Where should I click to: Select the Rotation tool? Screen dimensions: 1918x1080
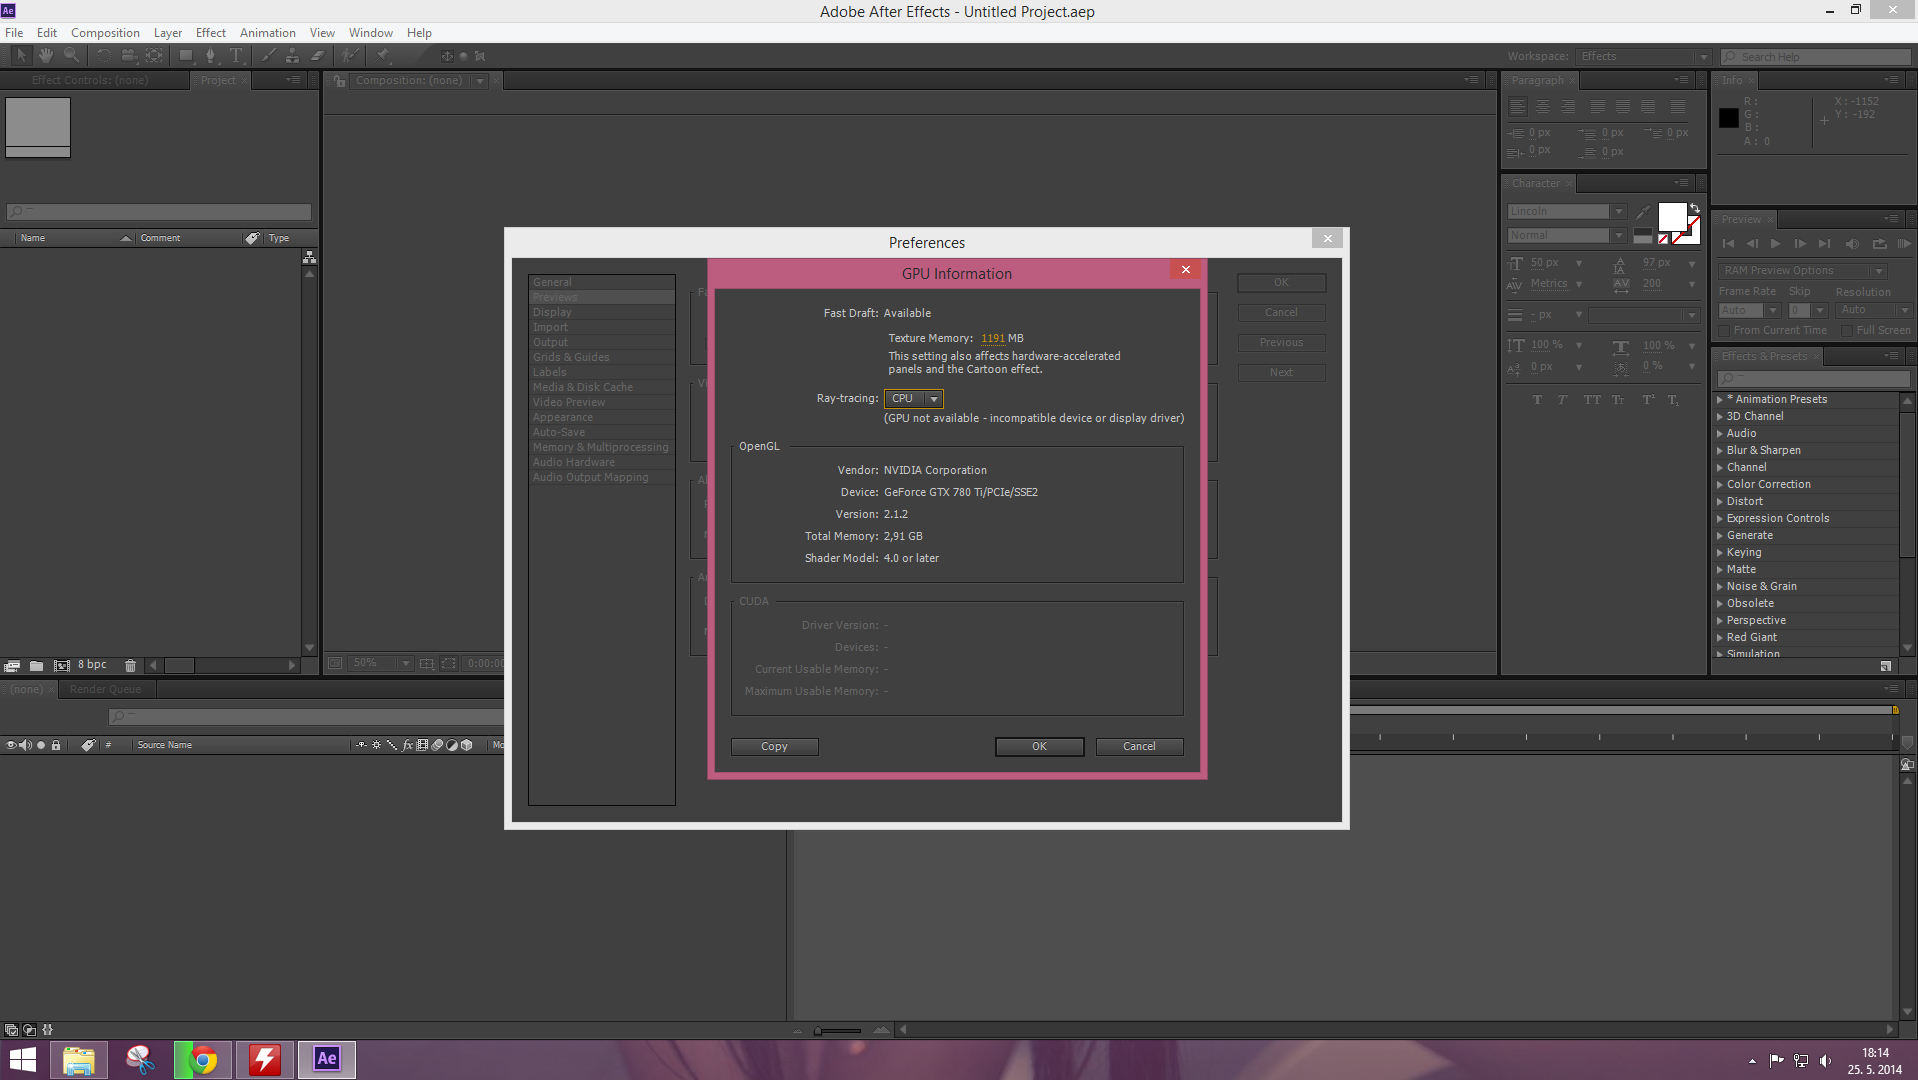coord(104,56)
